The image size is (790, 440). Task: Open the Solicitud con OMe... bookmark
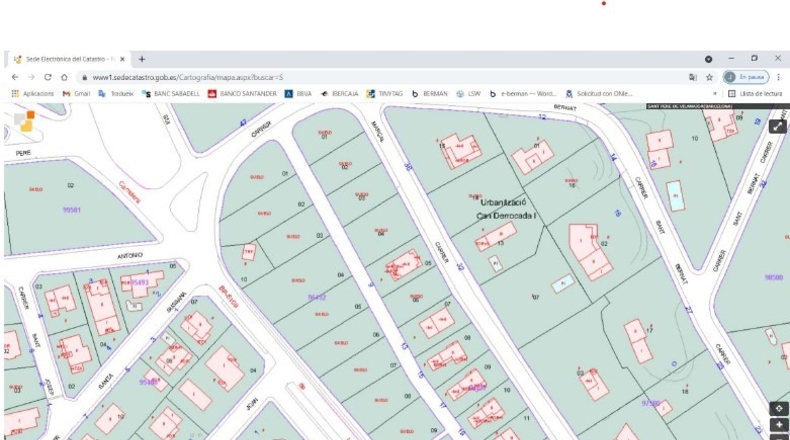click(x=599, y=94)
